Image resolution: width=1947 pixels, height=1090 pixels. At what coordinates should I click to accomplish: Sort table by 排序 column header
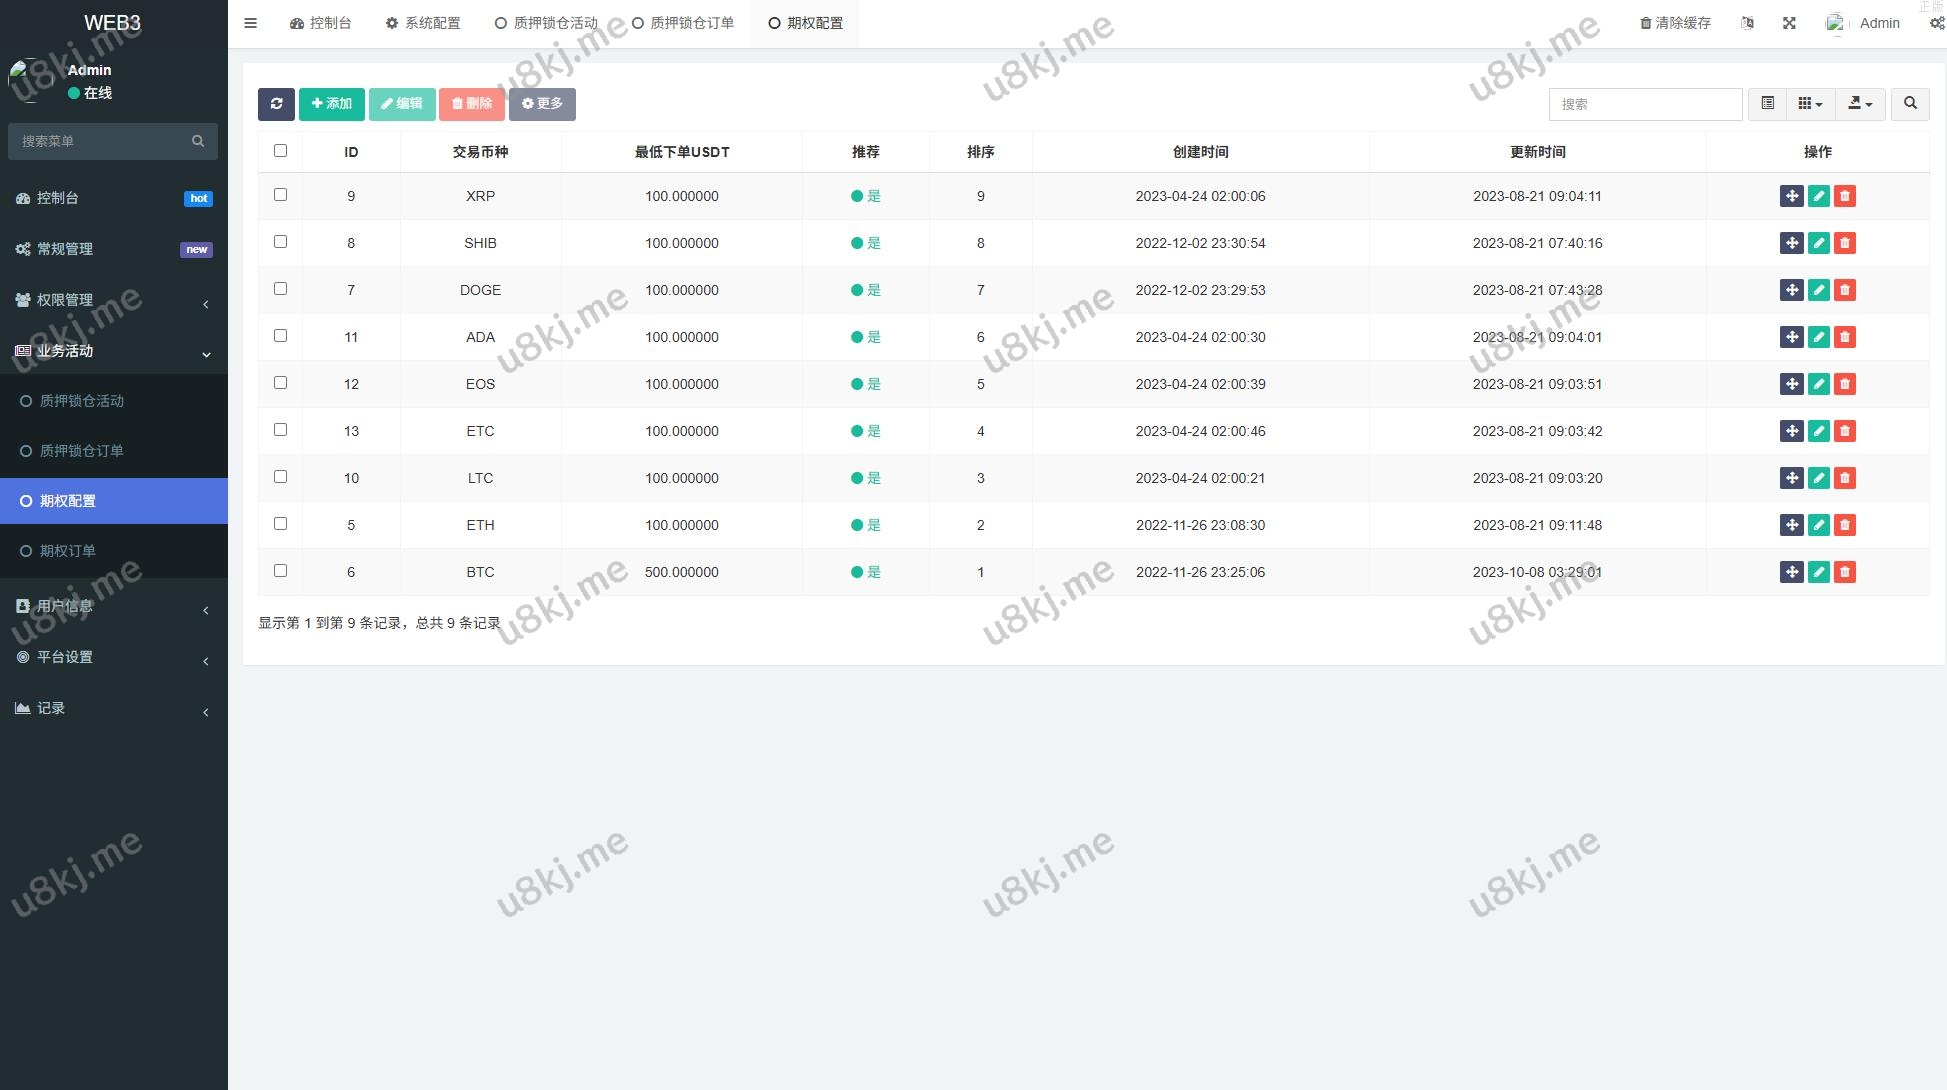980,152
